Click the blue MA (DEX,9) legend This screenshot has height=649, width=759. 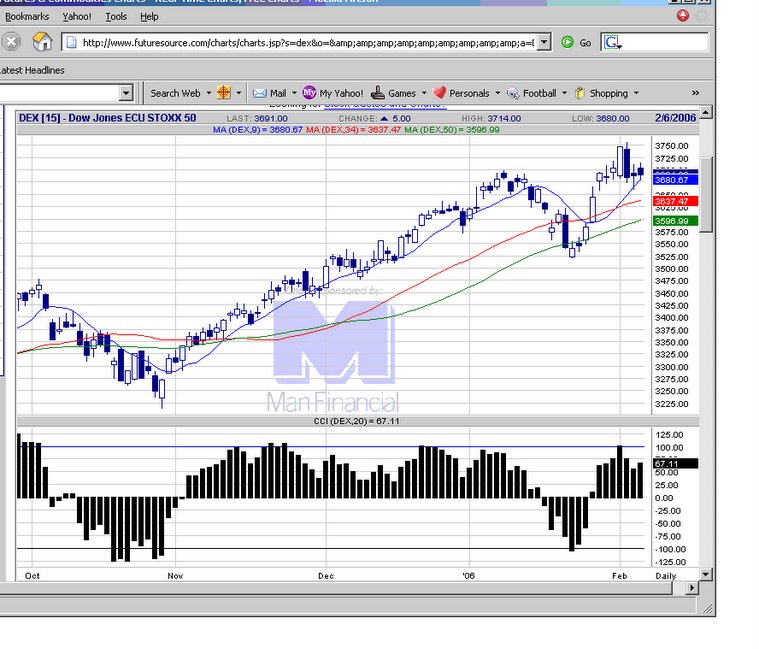coord(258,130)
